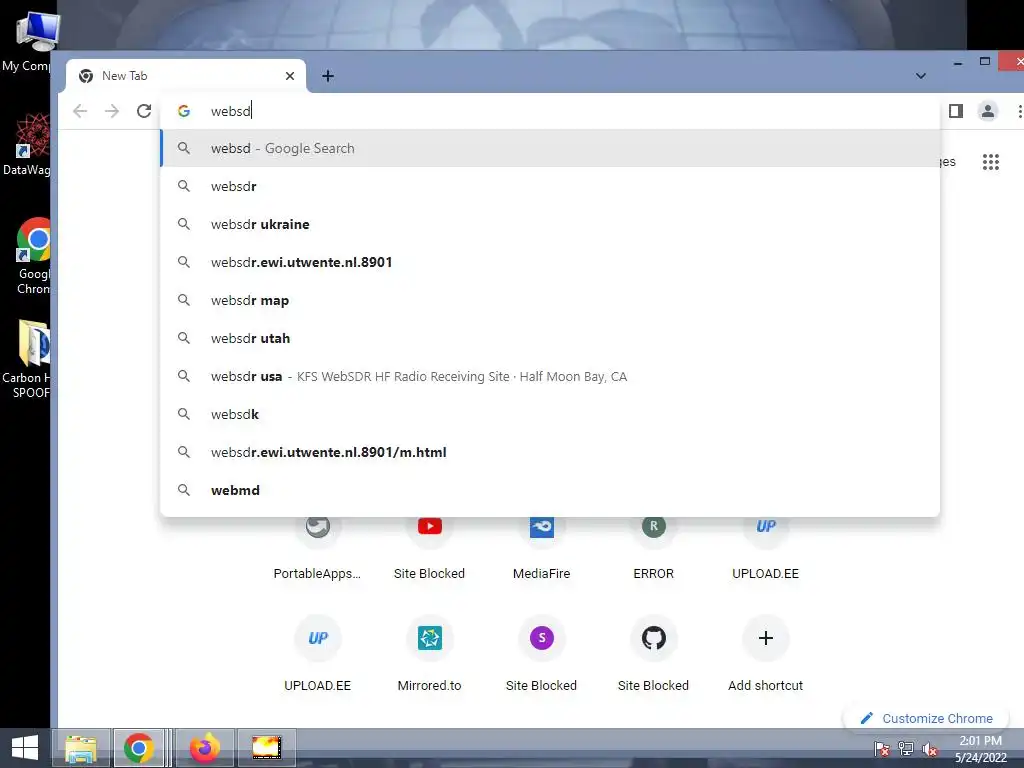This screenshot has height=768, width=1024.
Task: Click the browser back arrow
Action: pyautogui.click(x=80, y=111)
